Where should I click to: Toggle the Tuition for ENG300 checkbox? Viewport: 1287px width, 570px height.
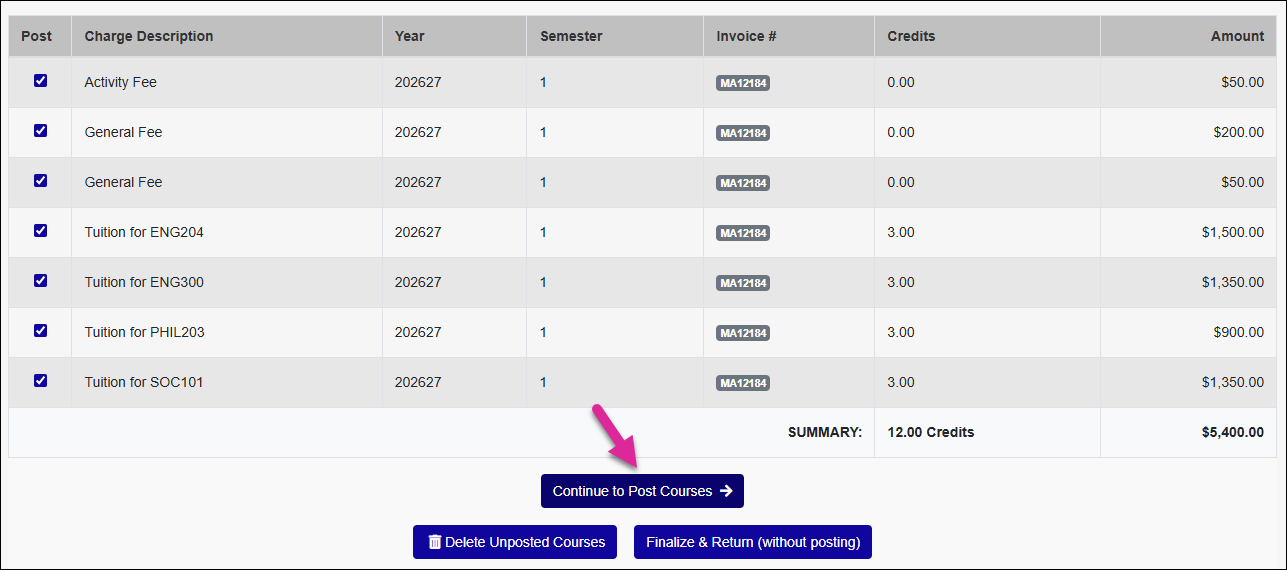click(40, 281)
